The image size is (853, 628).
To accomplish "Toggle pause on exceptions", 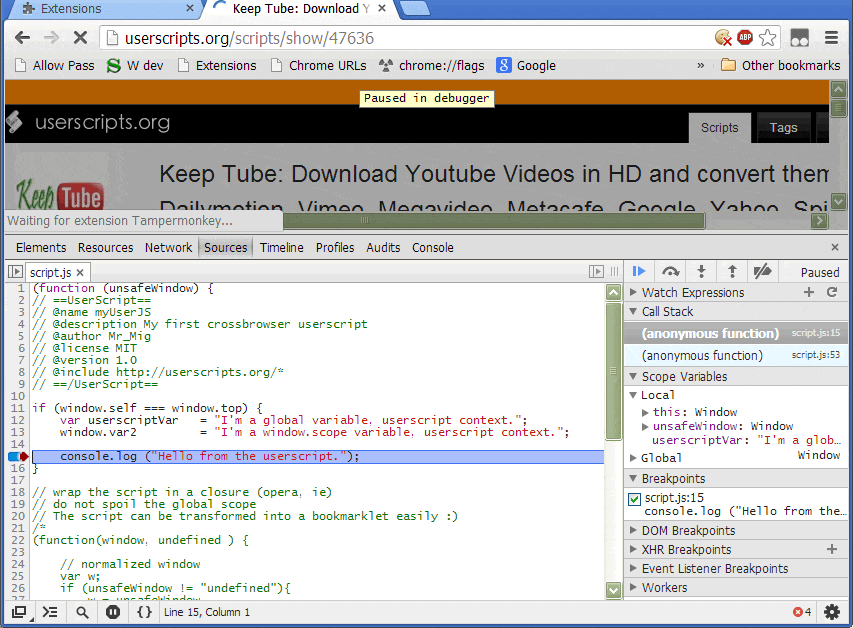I will 113,612.
